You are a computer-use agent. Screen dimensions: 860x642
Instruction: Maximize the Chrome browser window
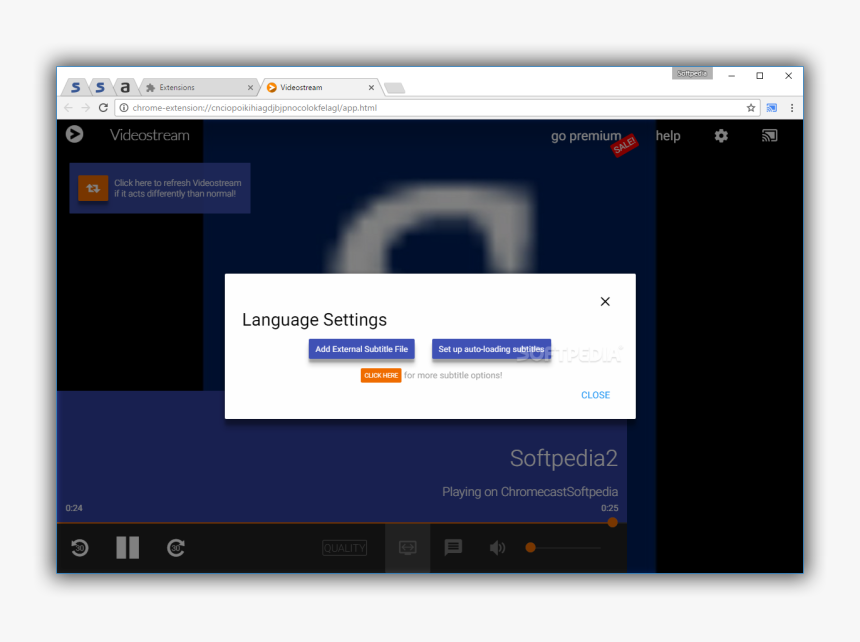point(760,76)
